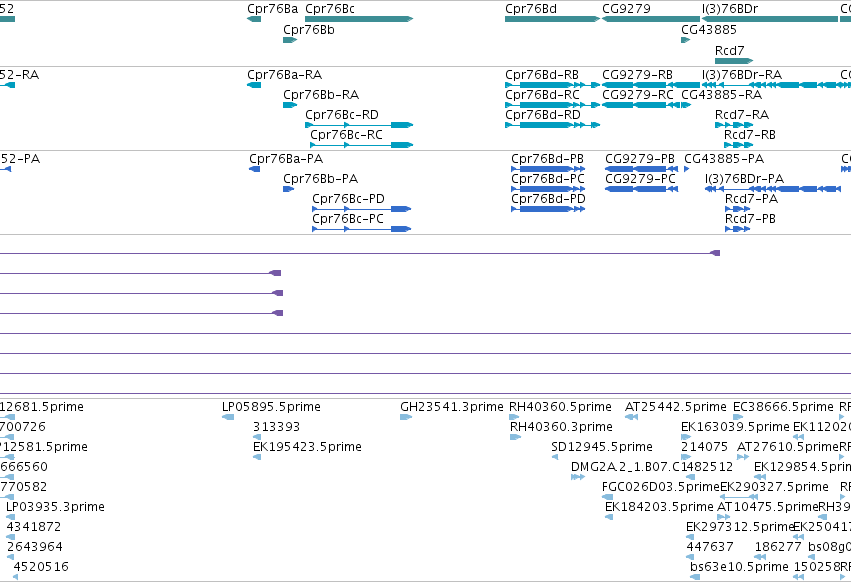Click protein Cpr76Ba-PA
The image size is (851, 582).
(286, 159)
